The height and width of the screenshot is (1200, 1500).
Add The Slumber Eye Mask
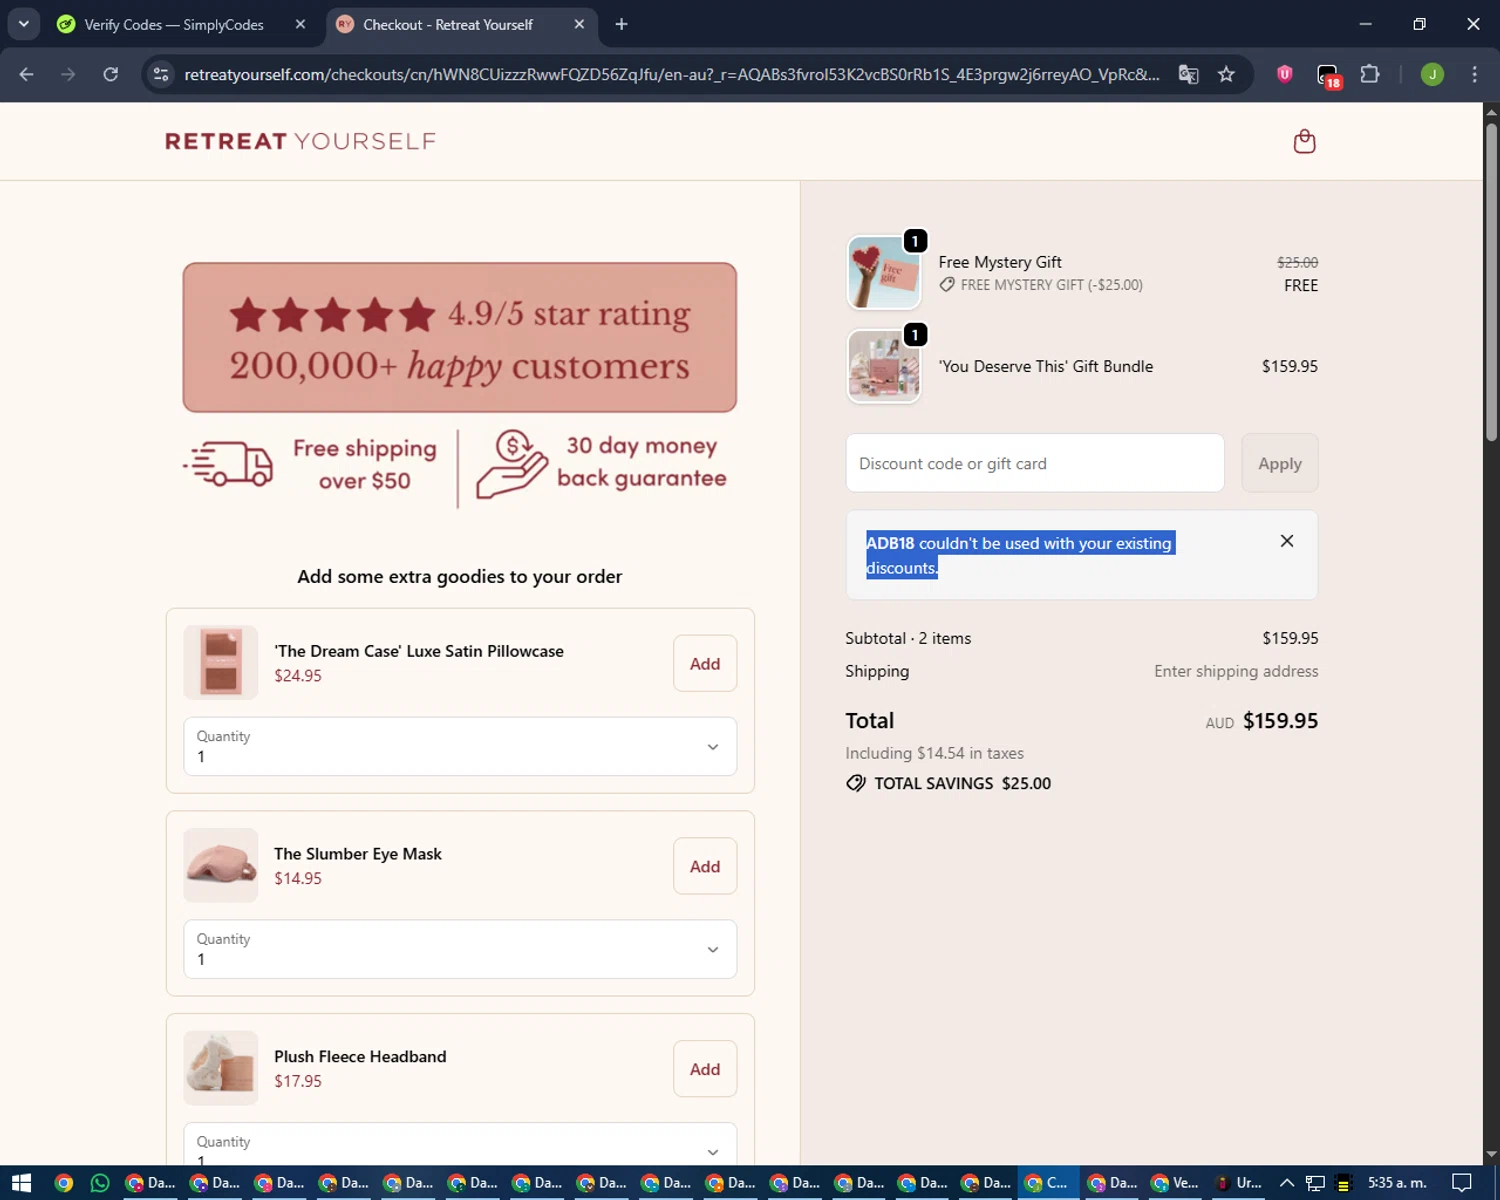pyautogui.click(x=705, y=866)
